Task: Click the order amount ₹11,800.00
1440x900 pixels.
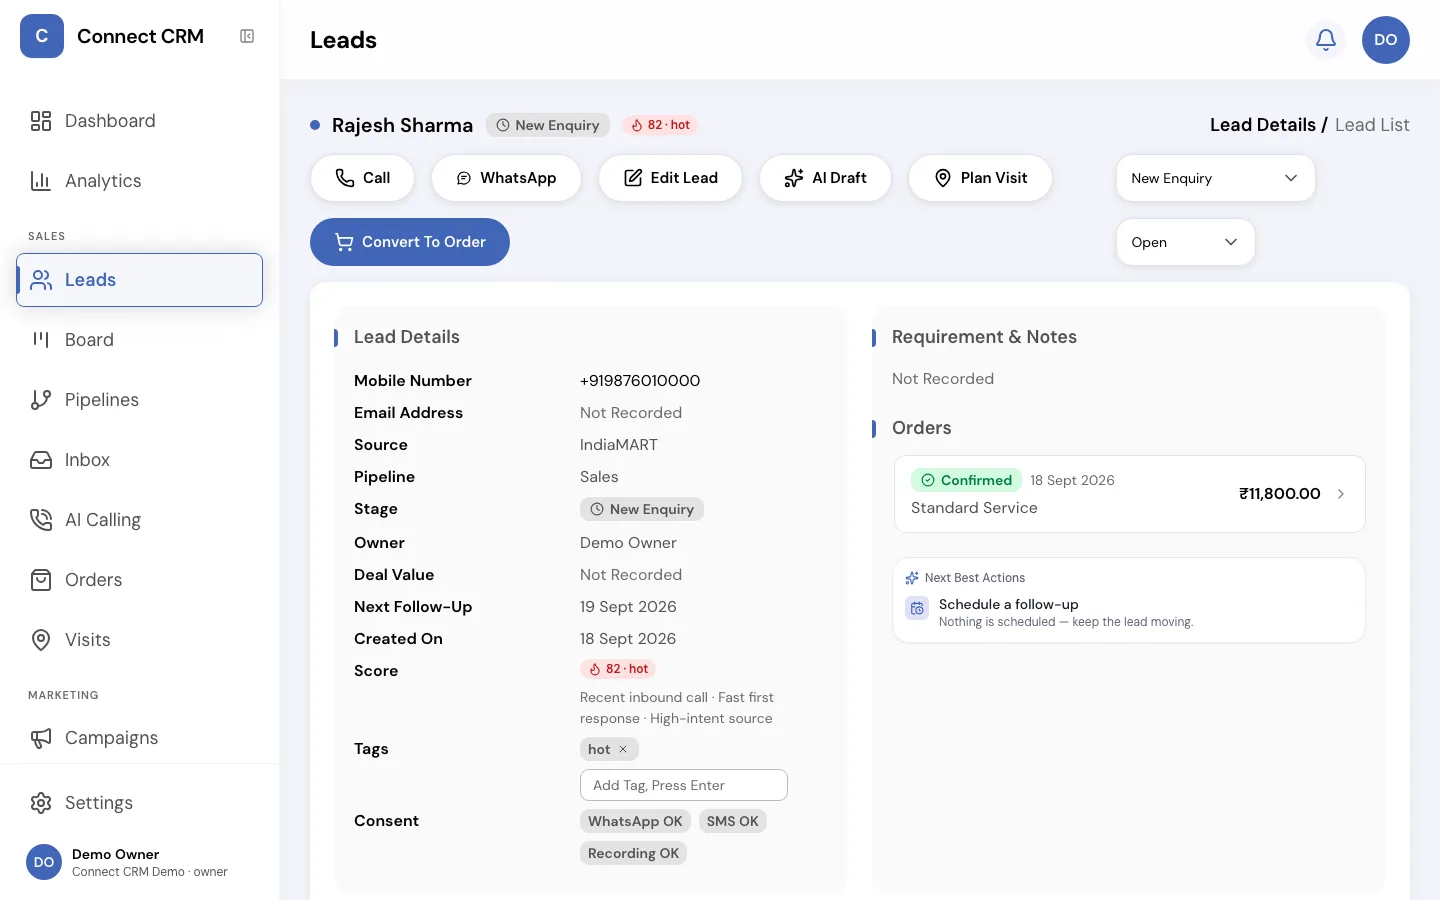Action: click(x=1280, y=494)
